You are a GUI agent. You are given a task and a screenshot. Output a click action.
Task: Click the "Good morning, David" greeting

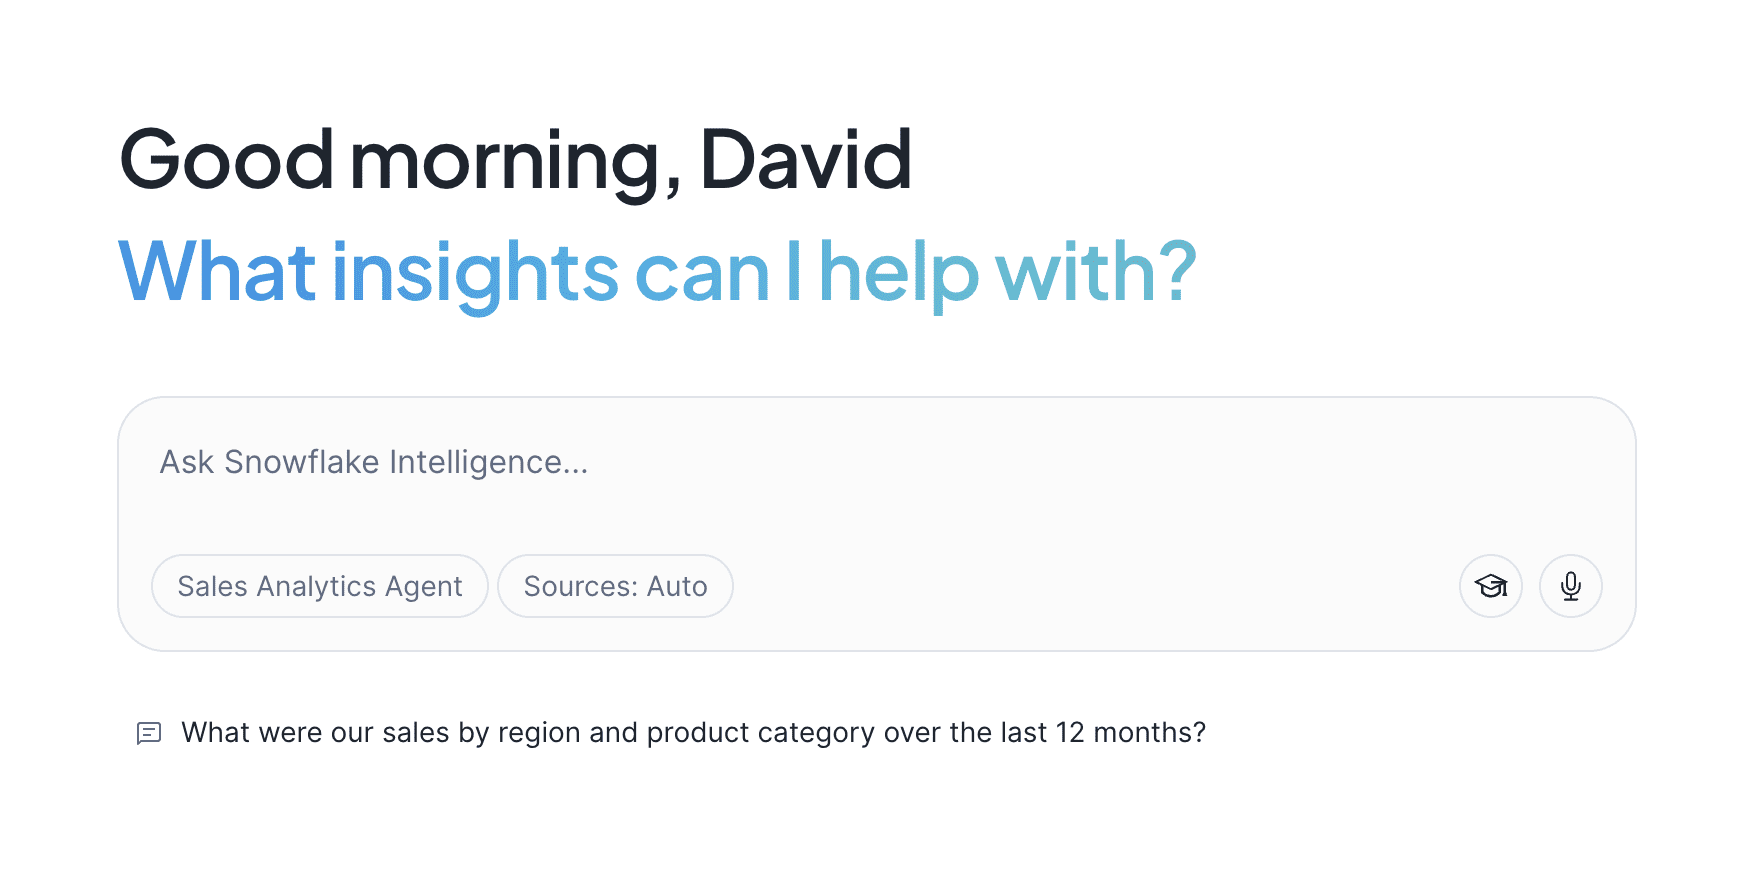(x=515, y=159)
